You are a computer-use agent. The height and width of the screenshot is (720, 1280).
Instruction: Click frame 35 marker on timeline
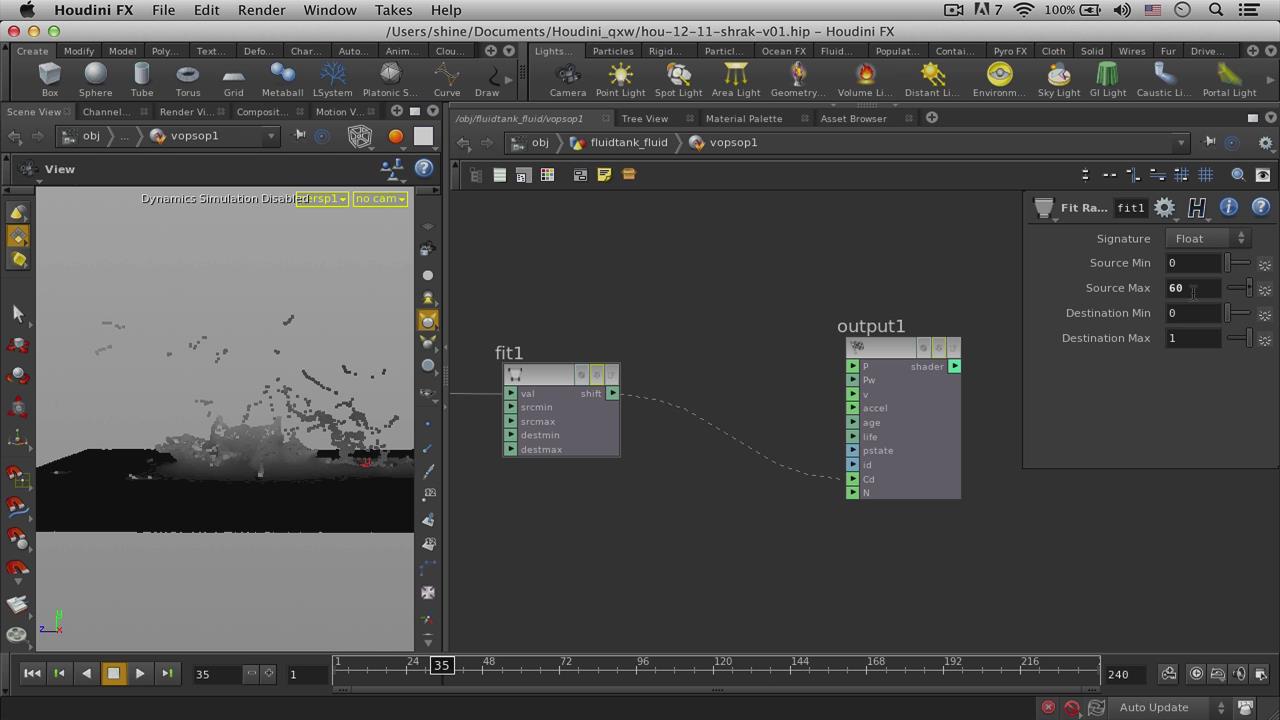441,665
